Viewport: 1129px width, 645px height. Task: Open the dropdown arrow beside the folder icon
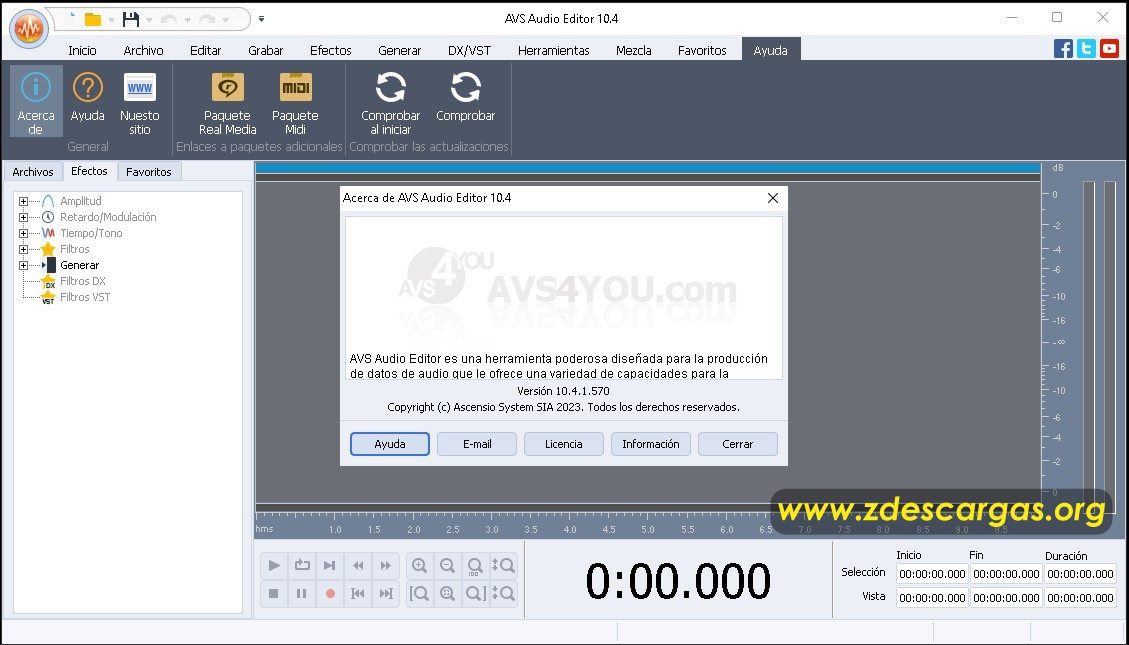[112, 20]
